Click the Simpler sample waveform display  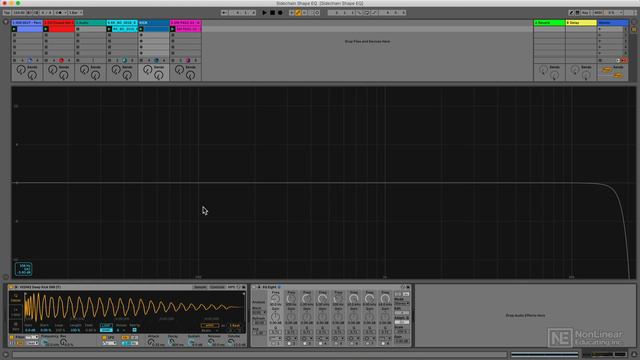(x=134, y=307)
